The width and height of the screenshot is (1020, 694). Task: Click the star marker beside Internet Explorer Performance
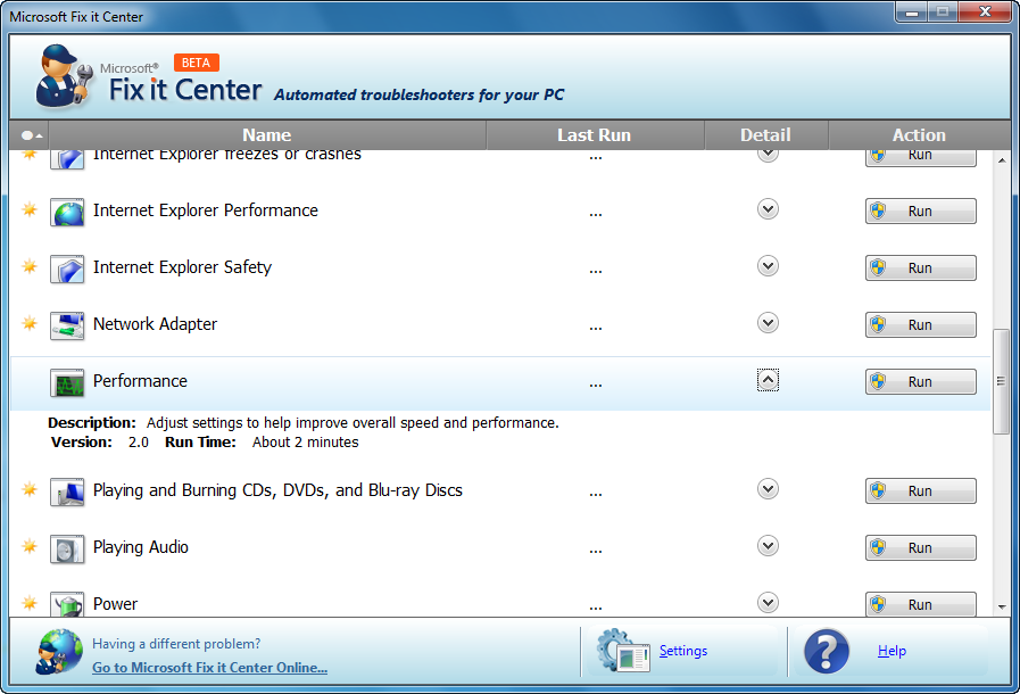29,209
